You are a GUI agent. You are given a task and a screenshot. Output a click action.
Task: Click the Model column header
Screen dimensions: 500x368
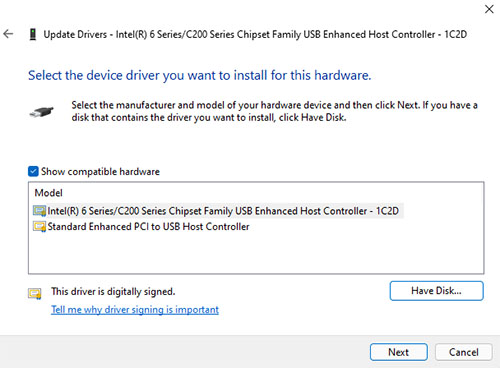[x=49, y=193]
